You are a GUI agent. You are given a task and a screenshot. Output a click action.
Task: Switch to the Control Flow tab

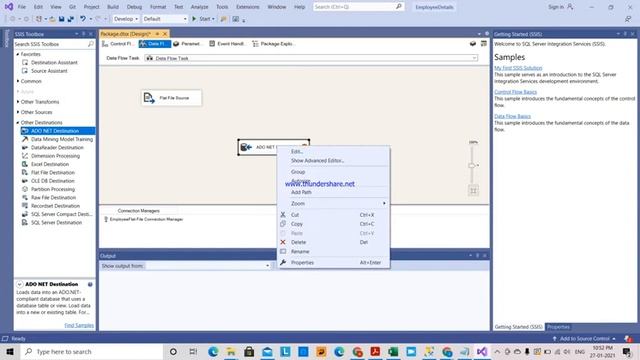(x=118, y=44)
